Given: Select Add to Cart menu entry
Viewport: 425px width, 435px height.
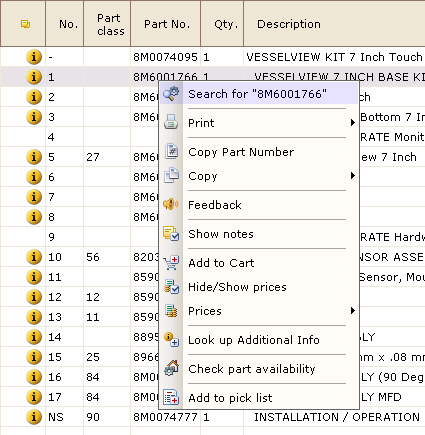Looking at the screenshot, I should point(221,263).
